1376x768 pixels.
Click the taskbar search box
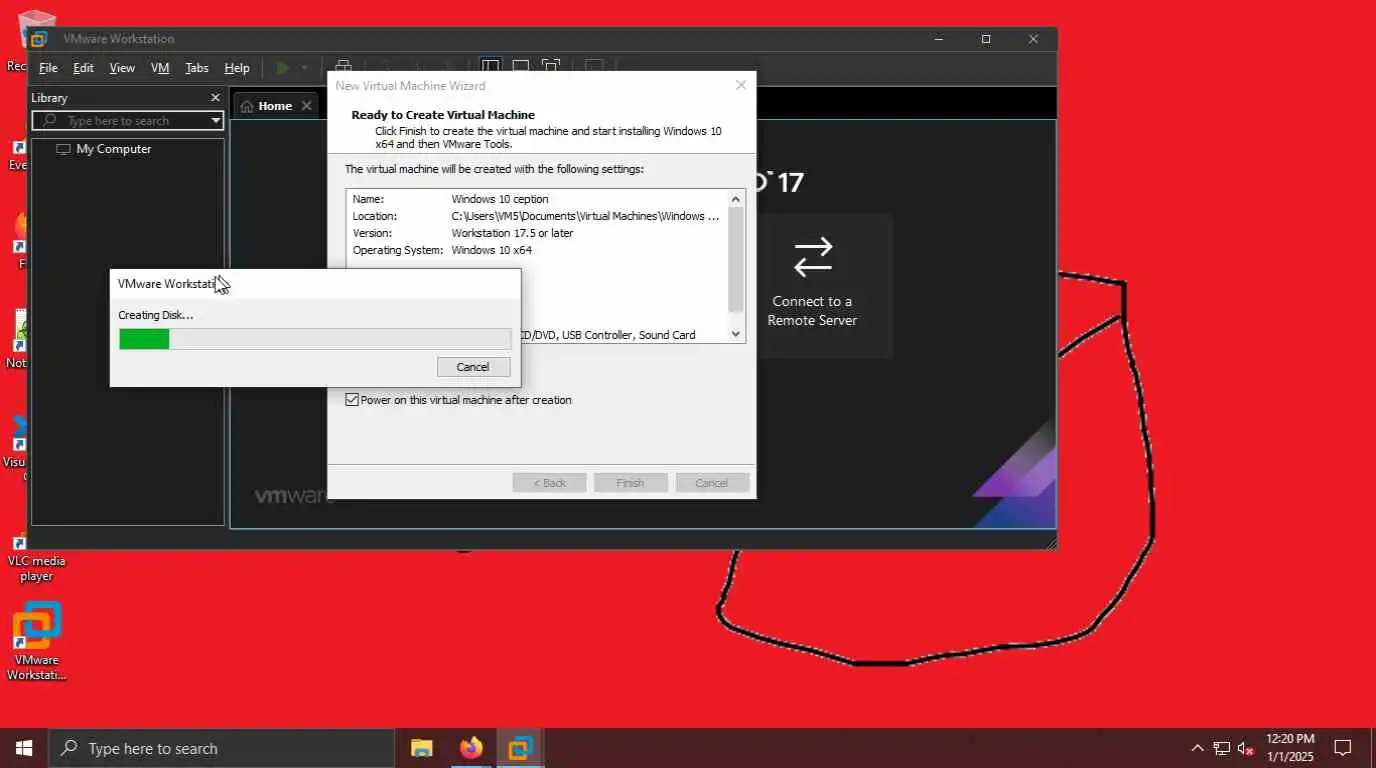coord(222,748)
